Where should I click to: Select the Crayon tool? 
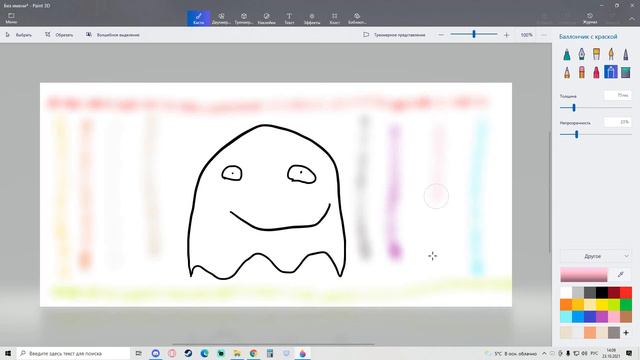pos(596,73)
